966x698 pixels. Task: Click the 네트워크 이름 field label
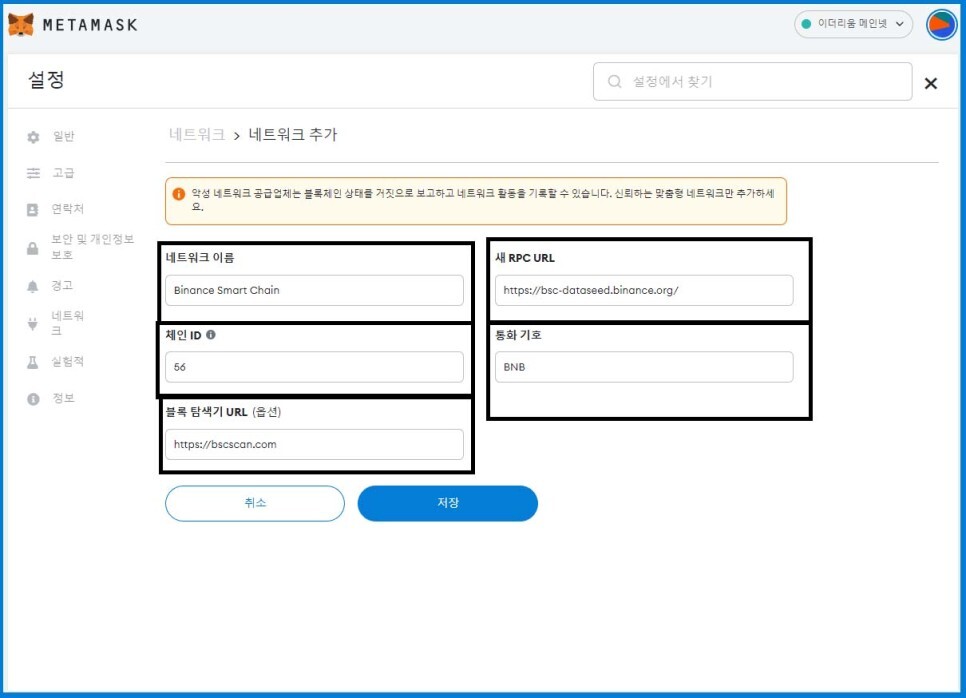coord(200,258)
